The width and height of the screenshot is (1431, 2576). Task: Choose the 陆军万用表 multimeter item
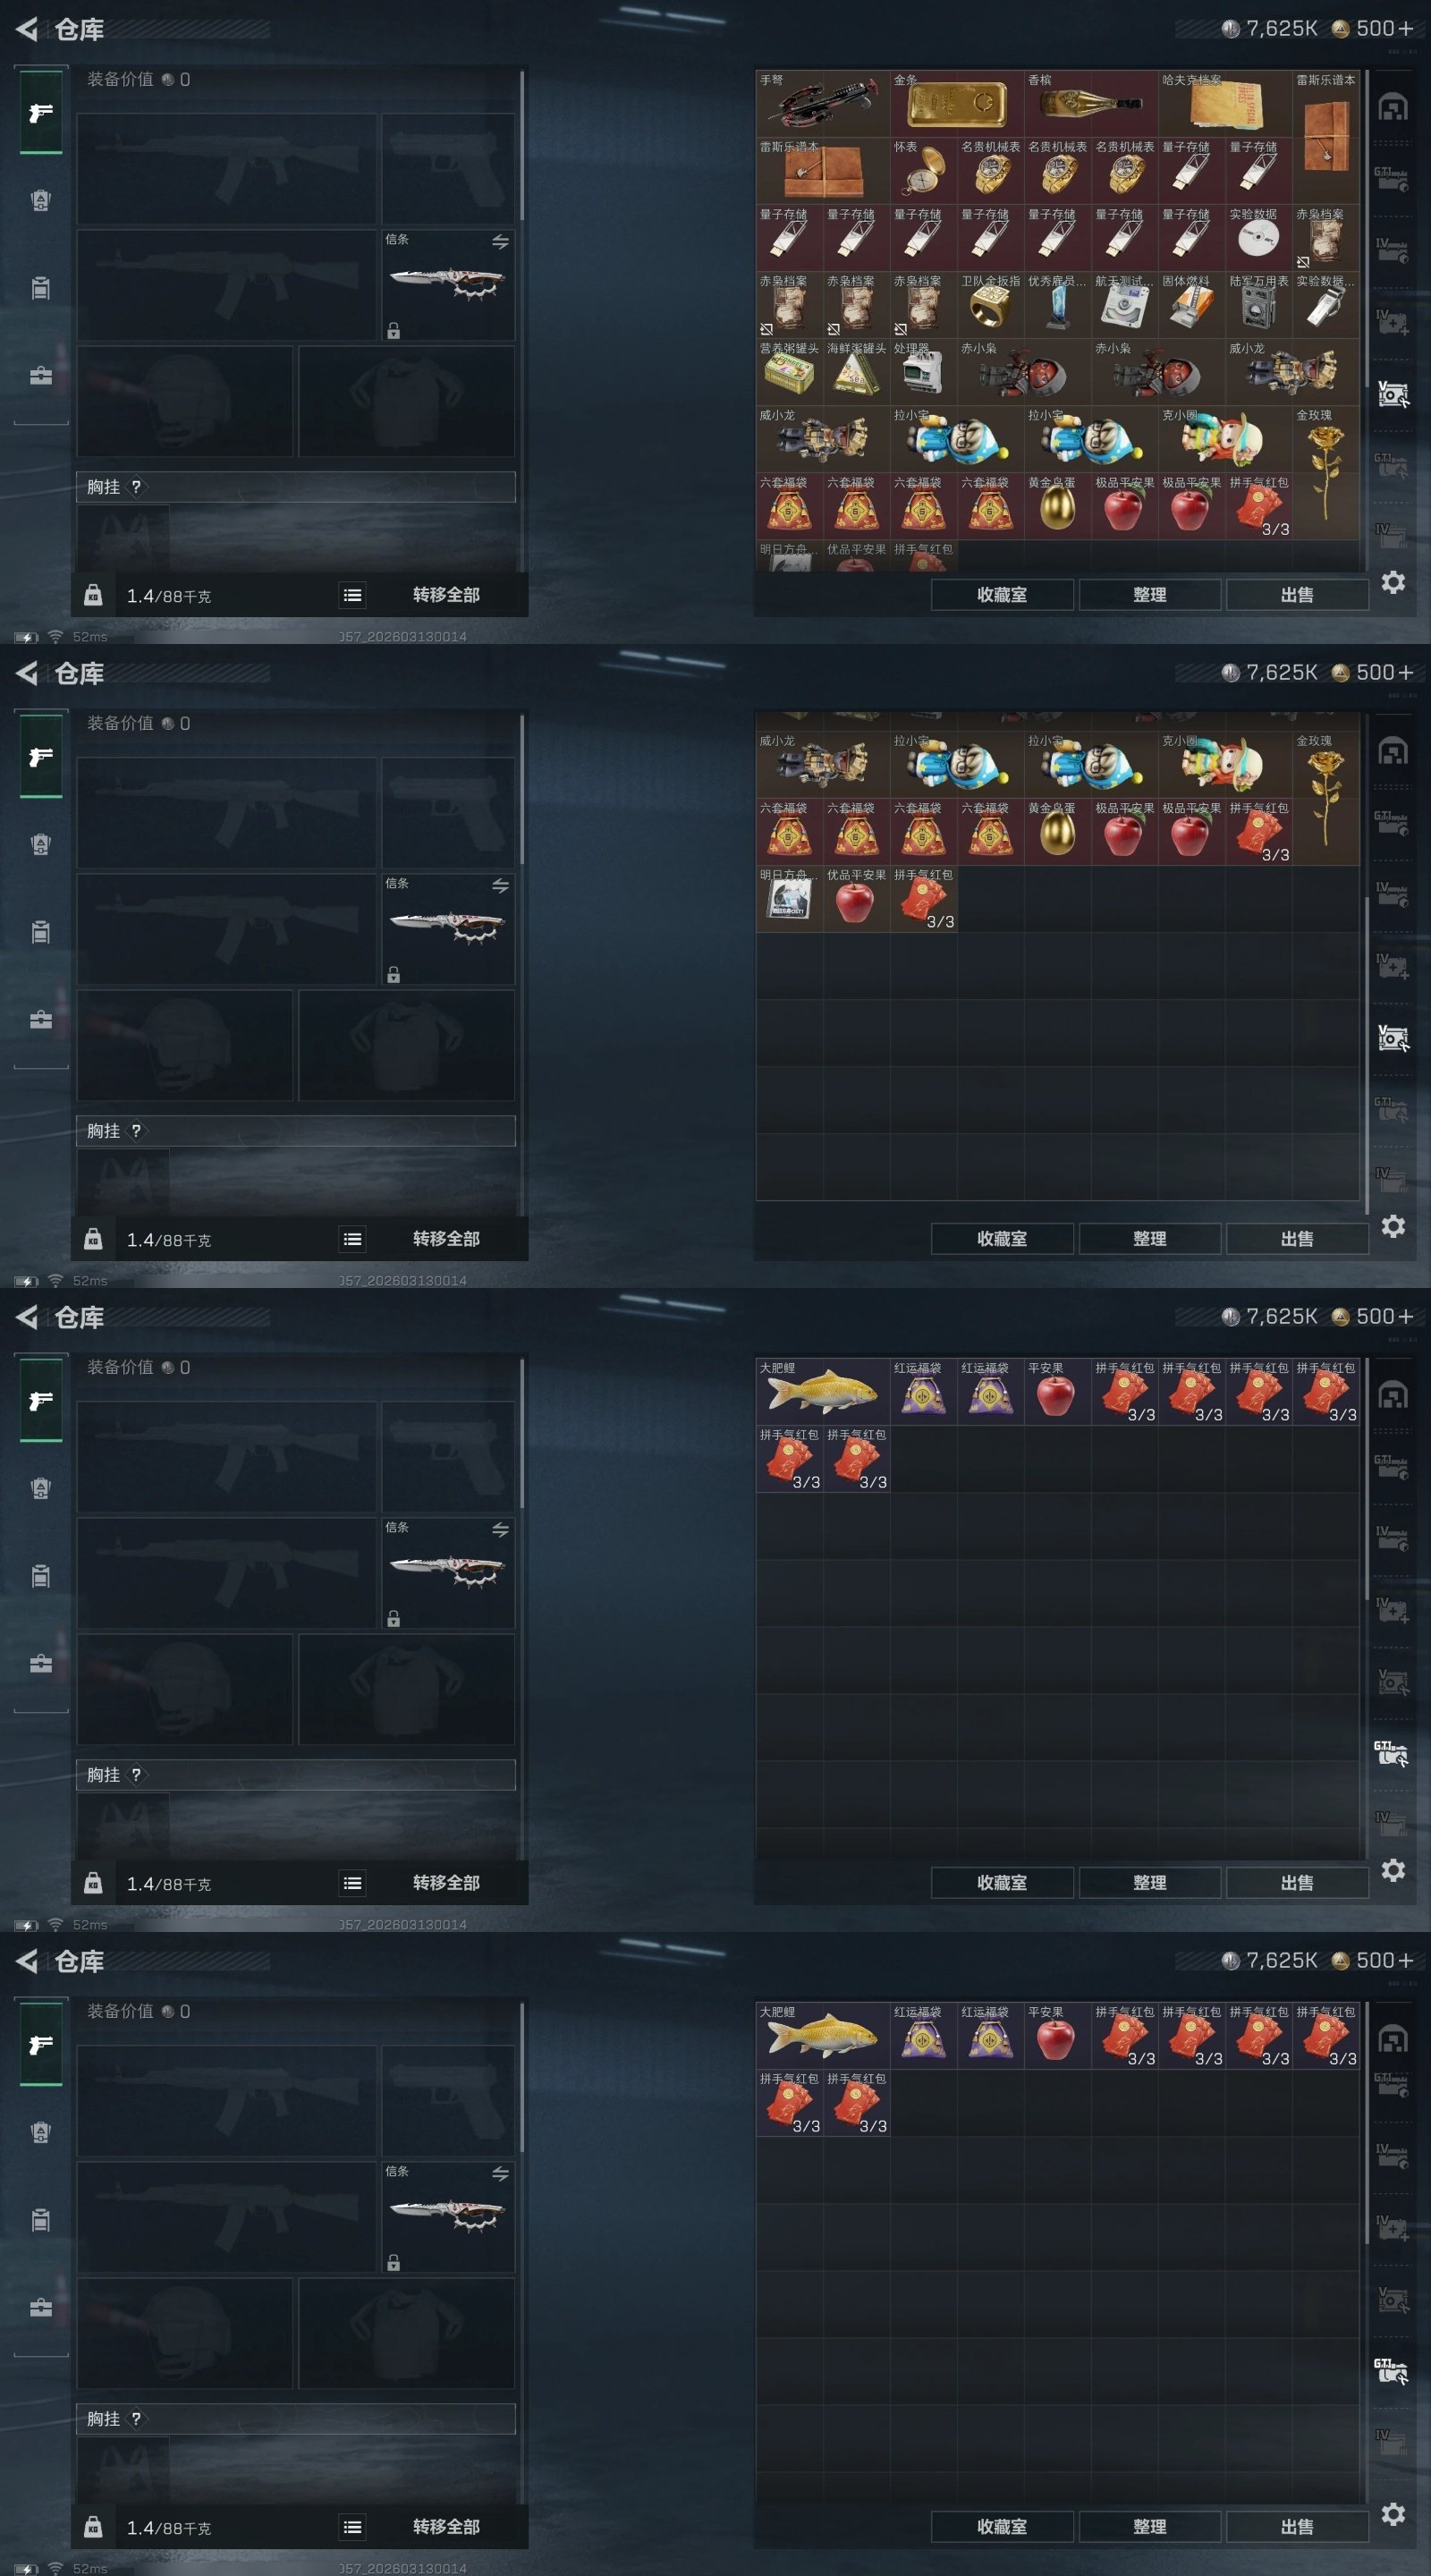click(1259, 305)
